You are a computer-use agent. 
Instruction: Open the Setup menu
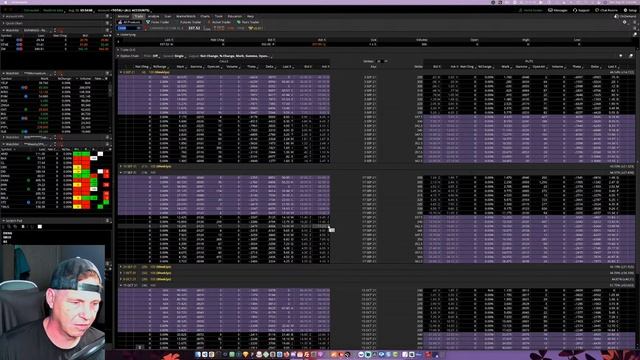click(630, 10)
